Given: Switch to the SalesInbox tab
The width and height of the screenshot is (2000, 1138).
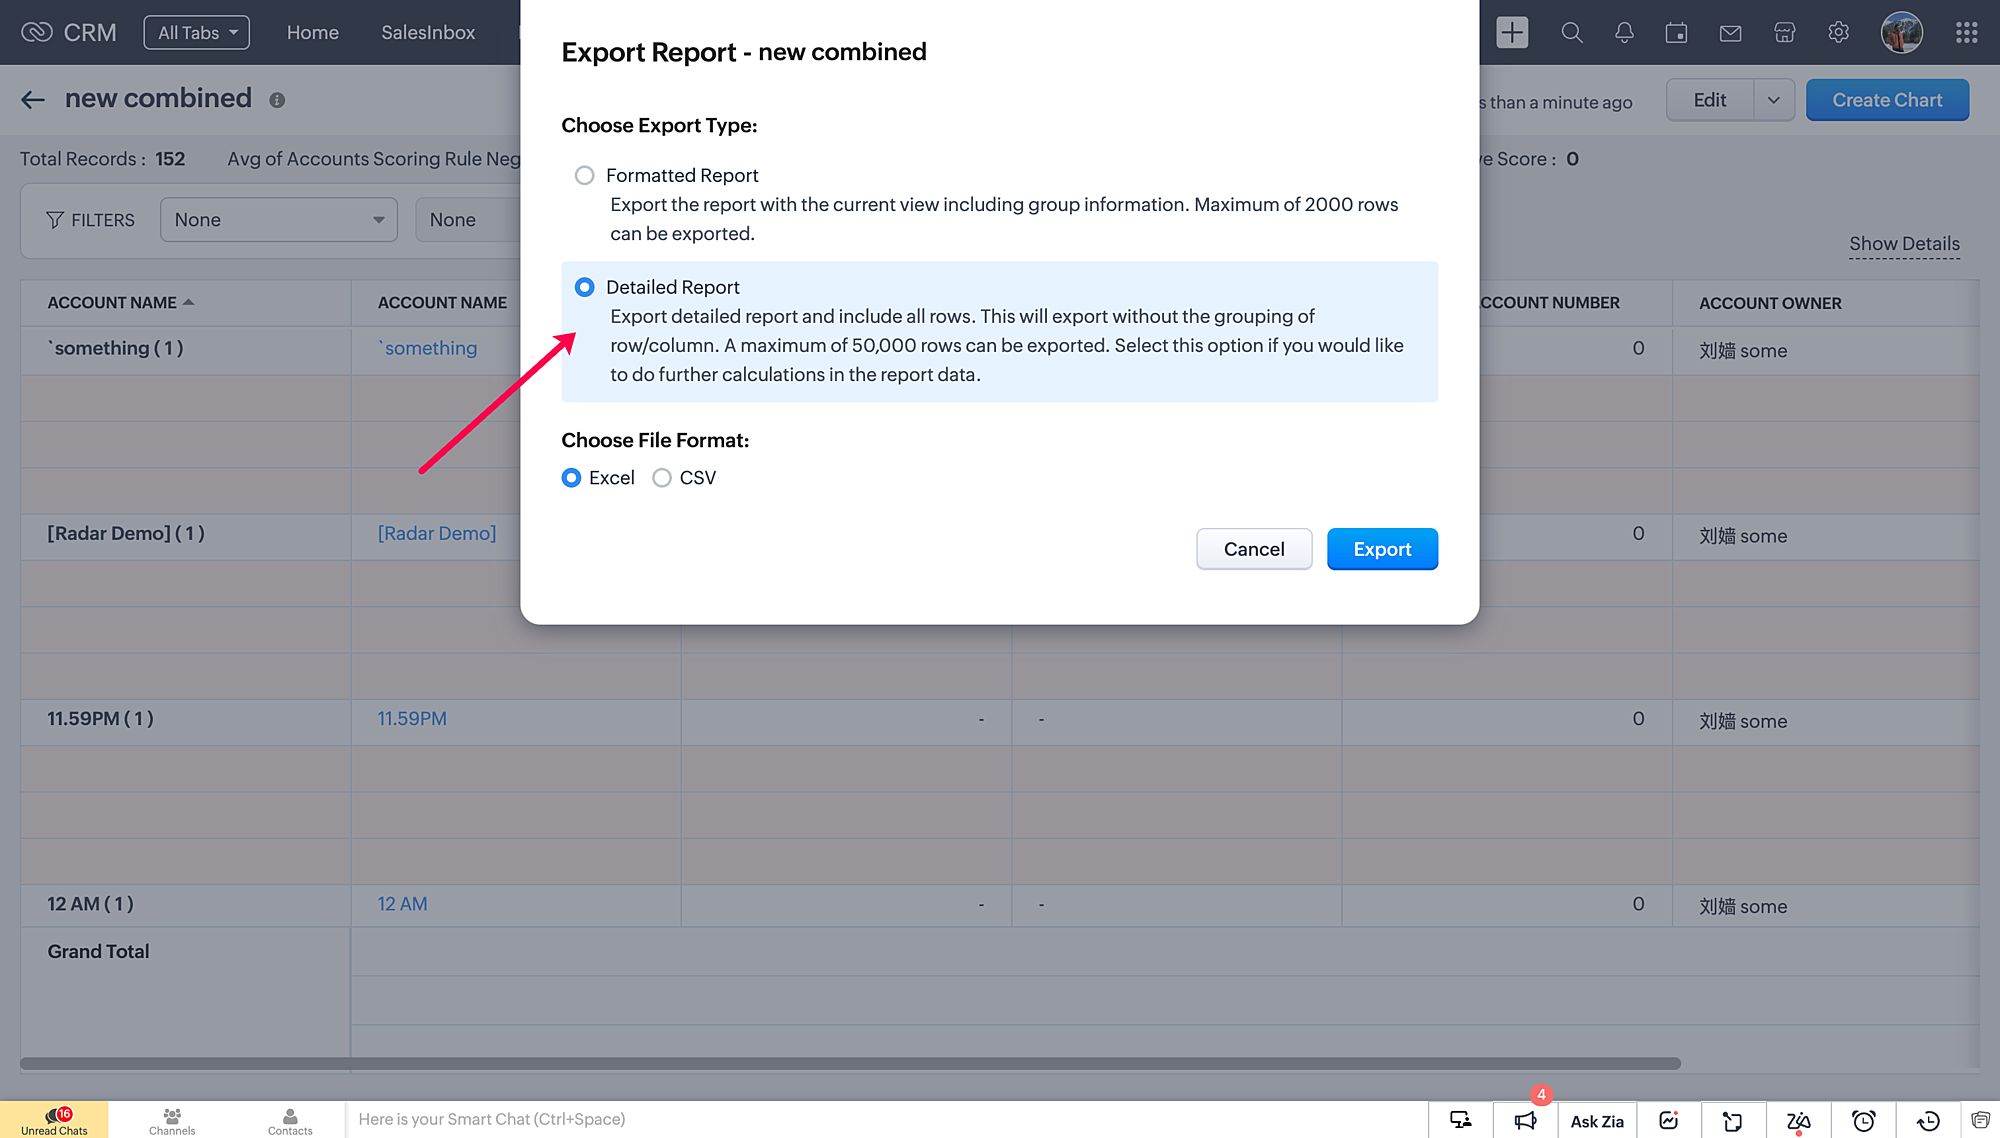Looking at the screenshot, I should [428, 33].
